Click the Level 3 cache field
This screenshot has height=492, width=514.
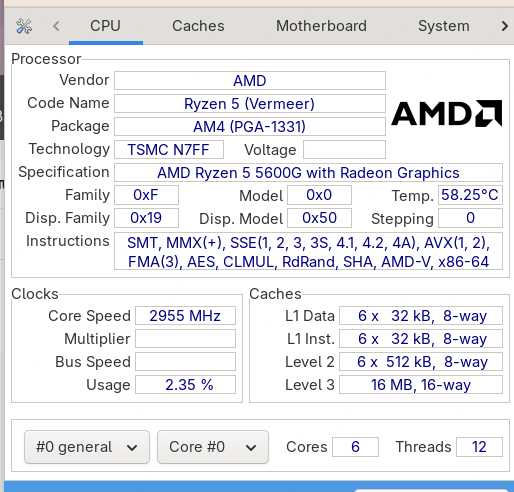[421, 385]
